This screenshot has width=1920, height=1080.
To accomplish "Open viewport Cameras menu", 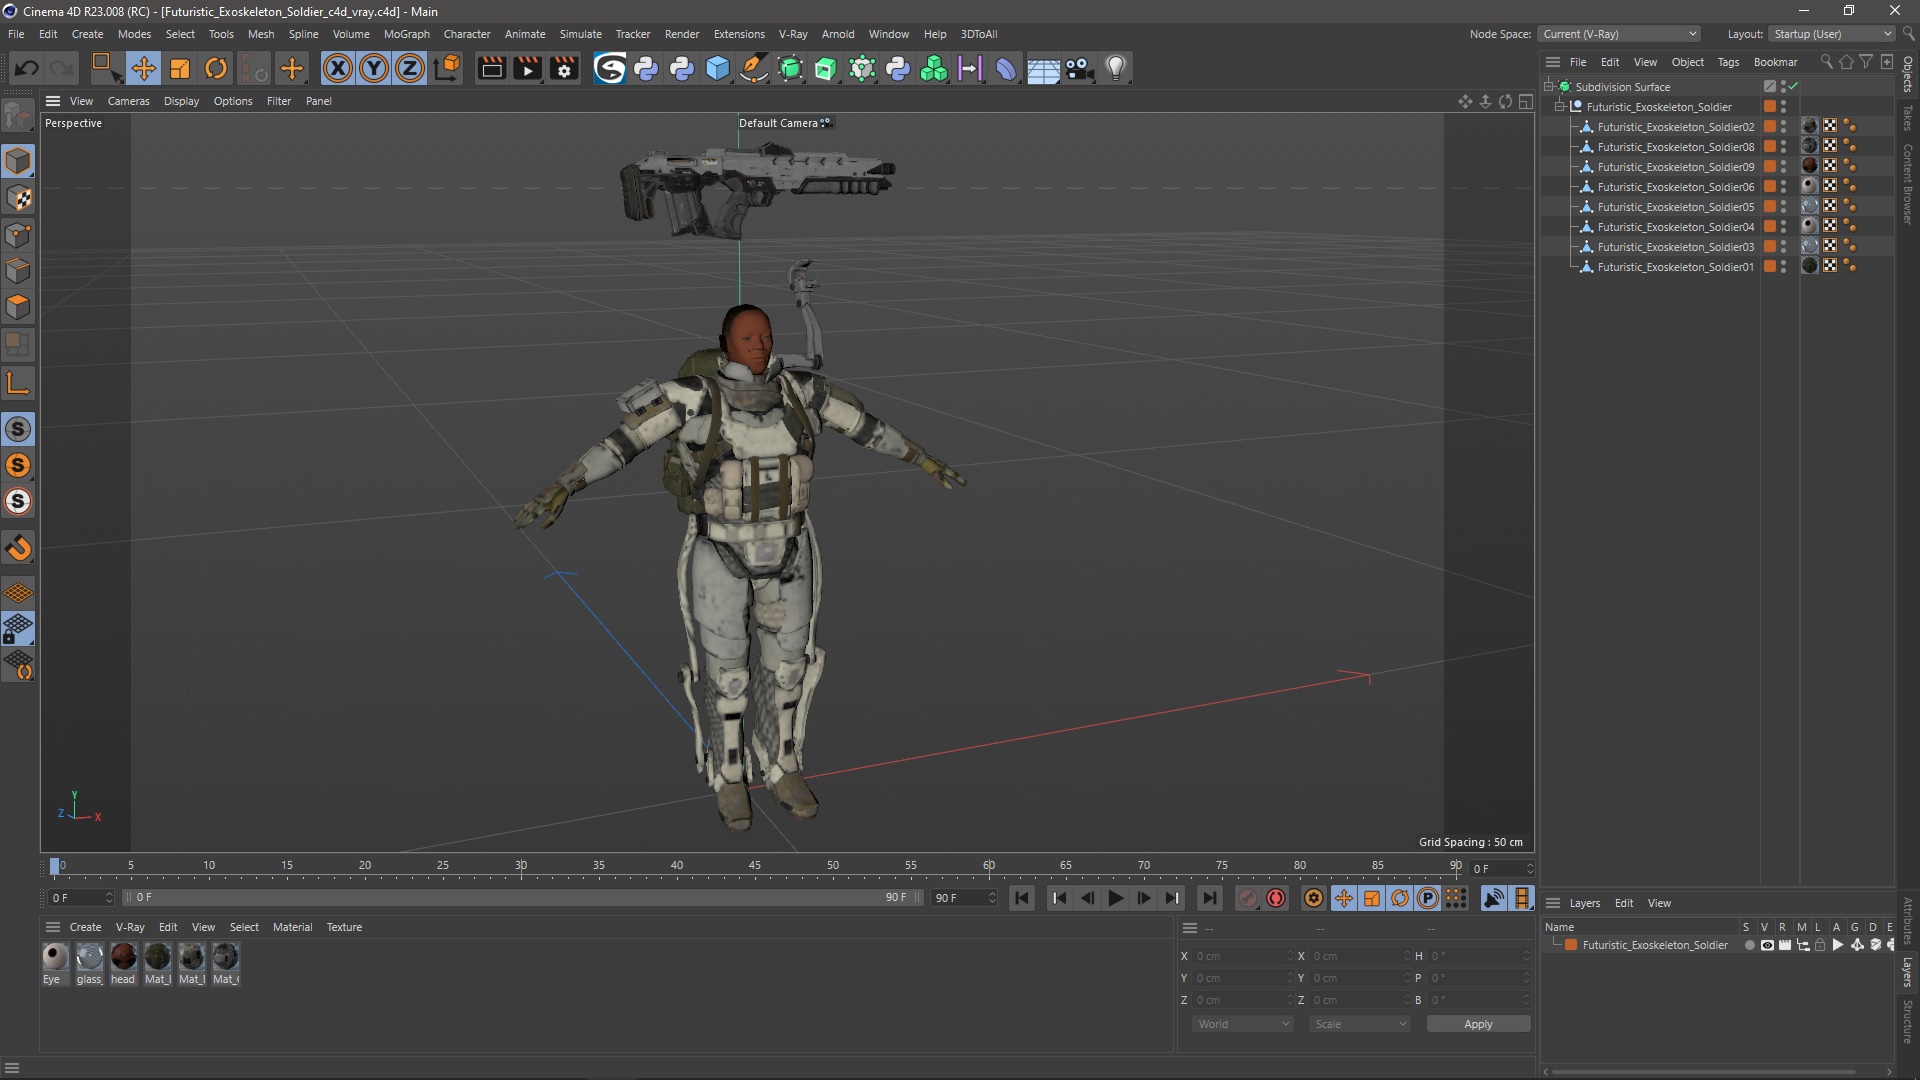I will [128, 101].
